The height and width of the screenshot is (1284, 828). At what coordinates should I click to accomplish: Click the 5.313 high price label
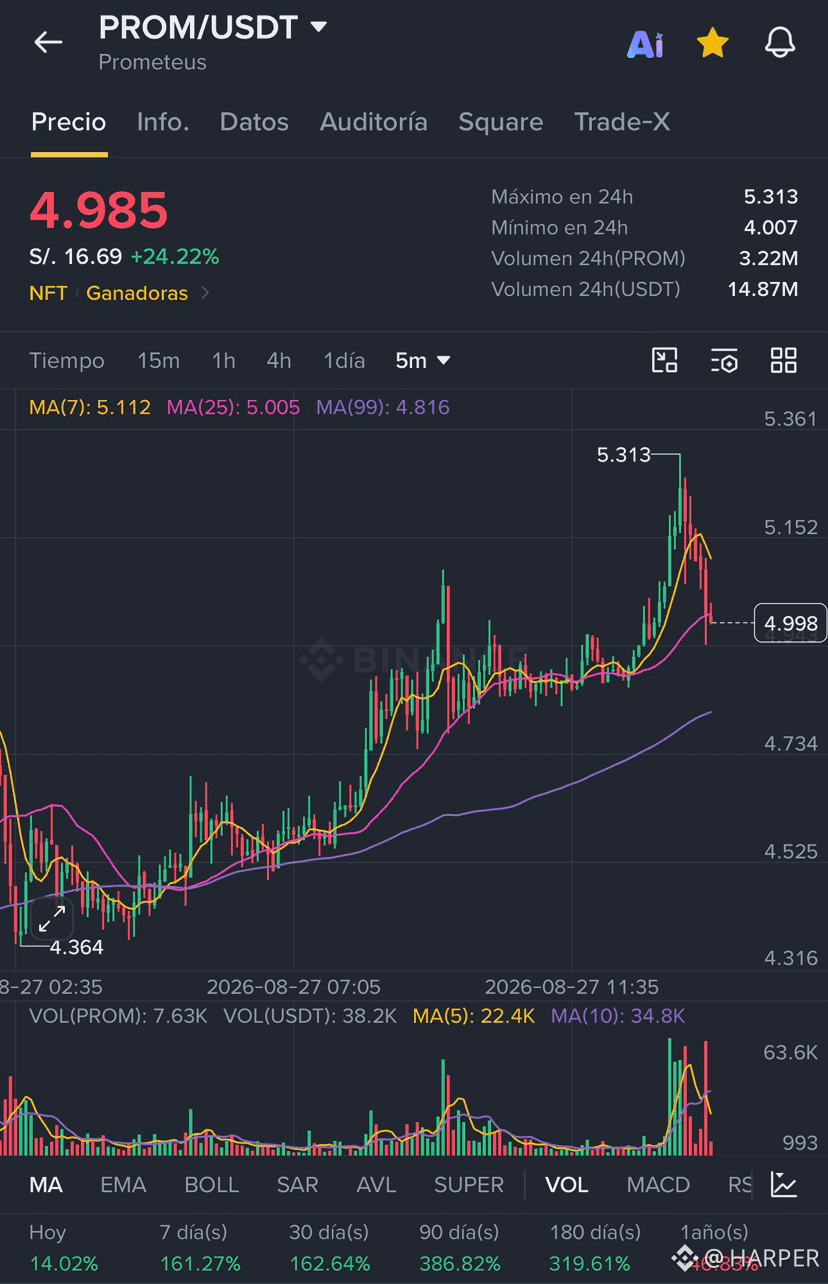pyautogui.click(x=623, y=455)
